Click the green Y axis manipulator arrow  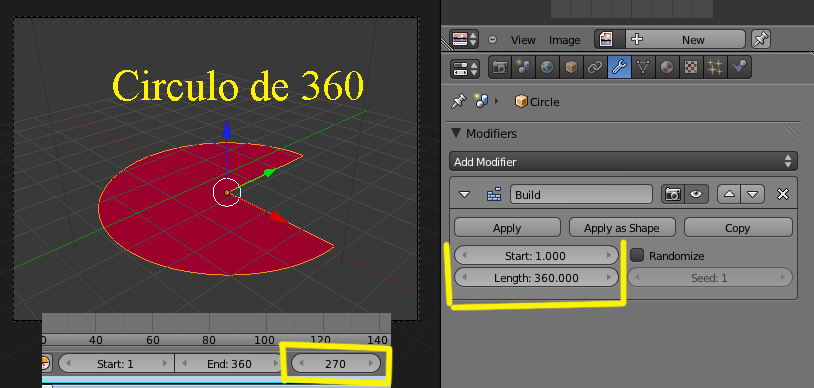pyautogui.click(x=269, y=172)
